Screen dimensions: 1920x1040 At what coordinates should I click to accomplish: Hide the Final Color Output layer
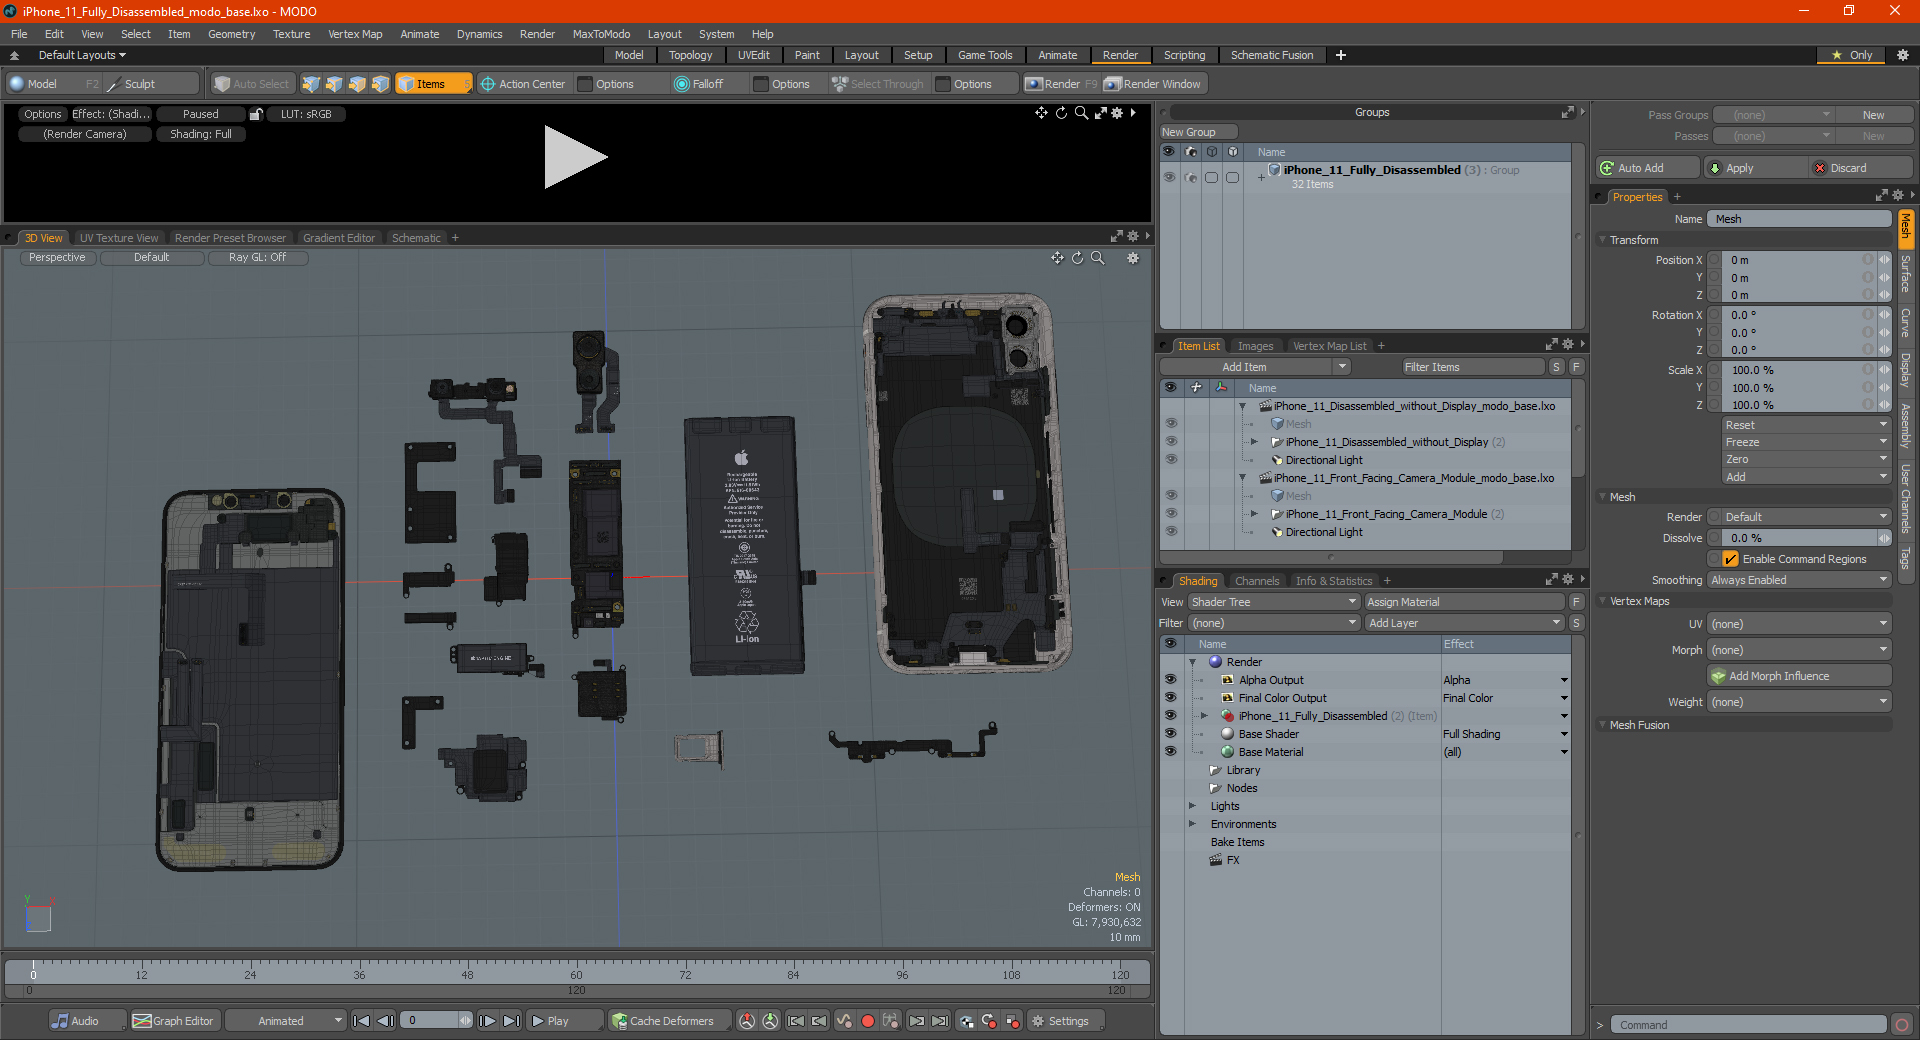(1170, 697)
